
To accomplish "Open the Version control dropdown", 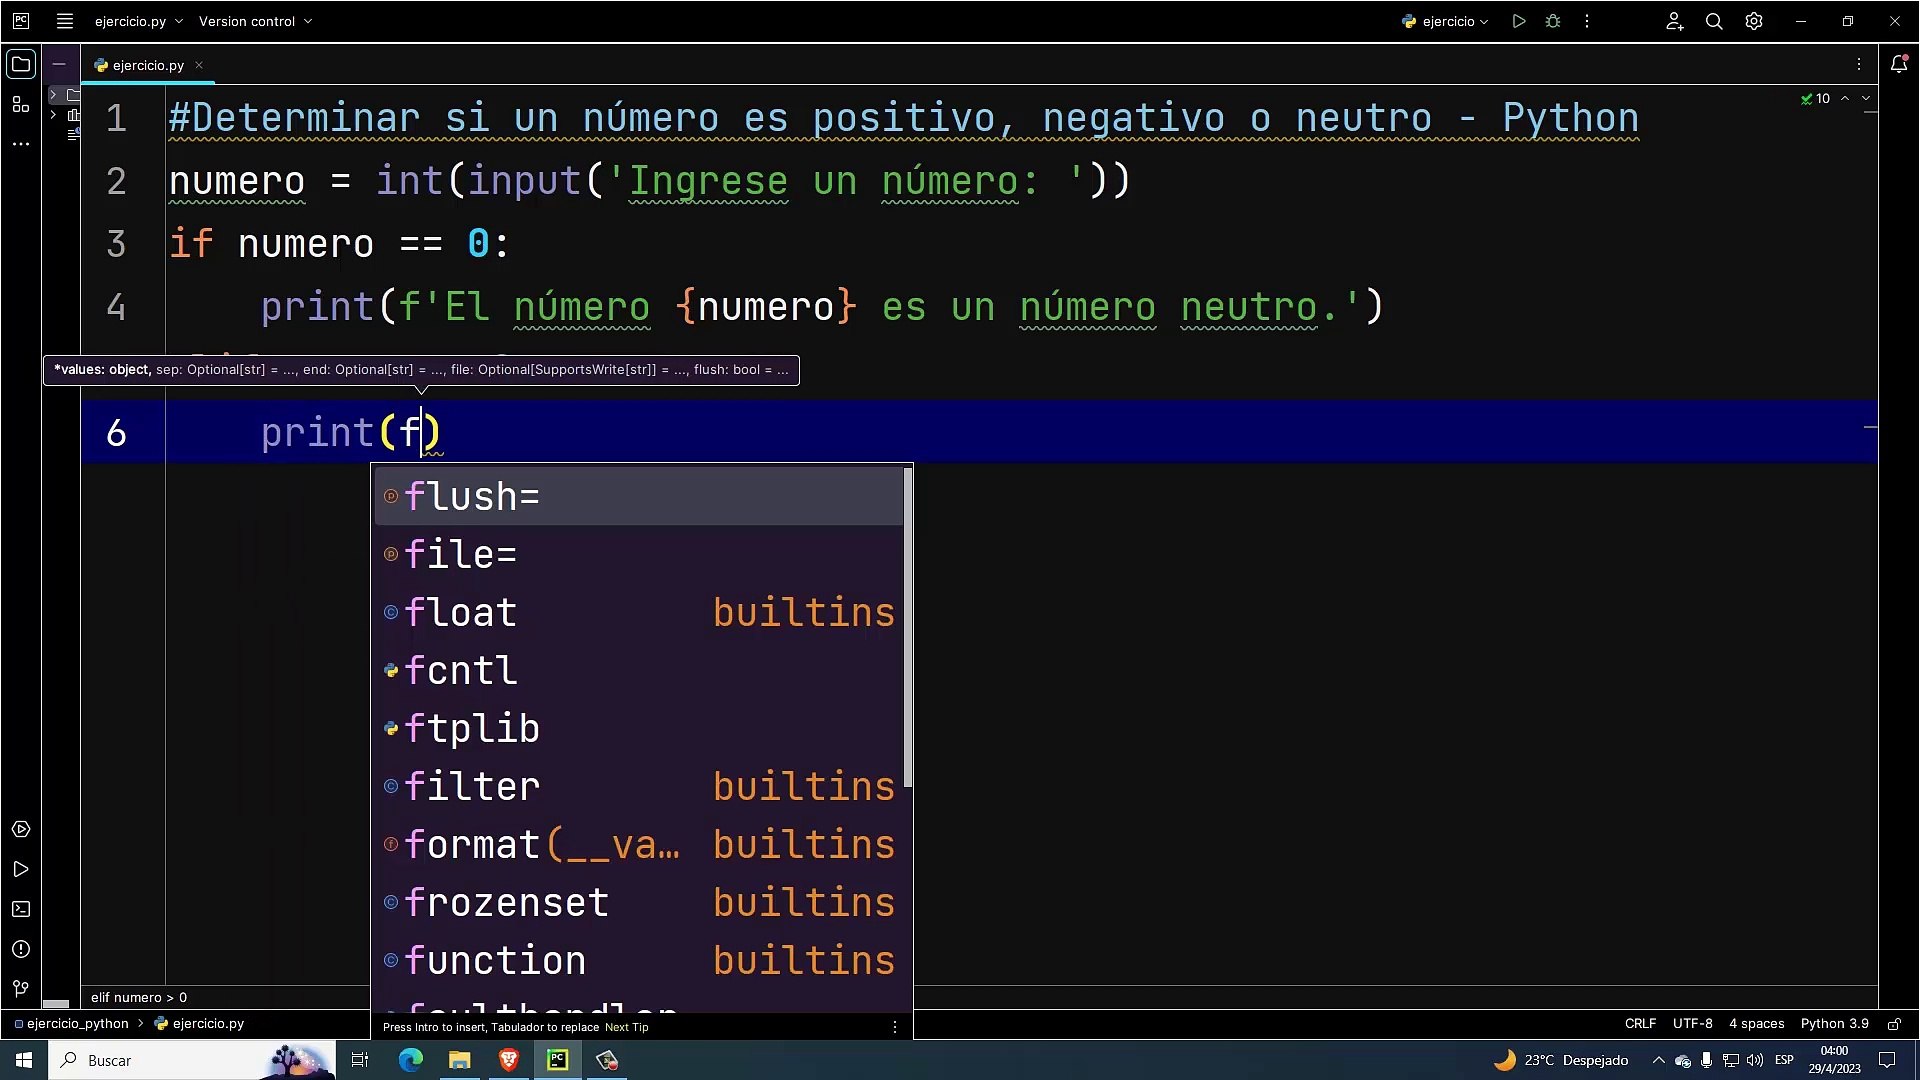I will pos(255,21).
